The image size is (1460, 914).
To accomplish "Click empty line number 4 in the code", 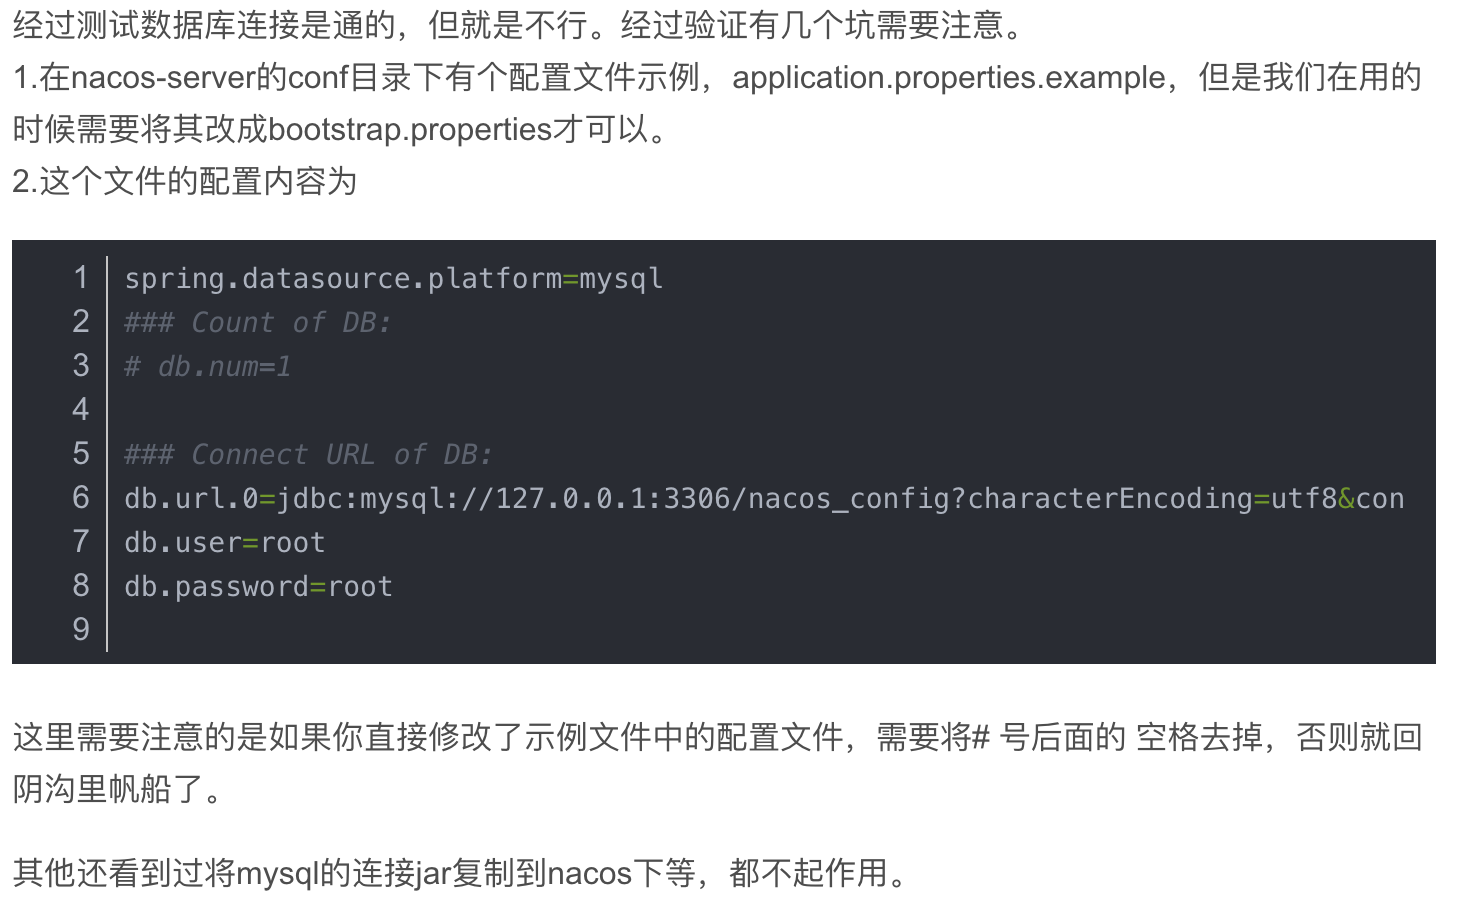I will (x=81, y=410).
